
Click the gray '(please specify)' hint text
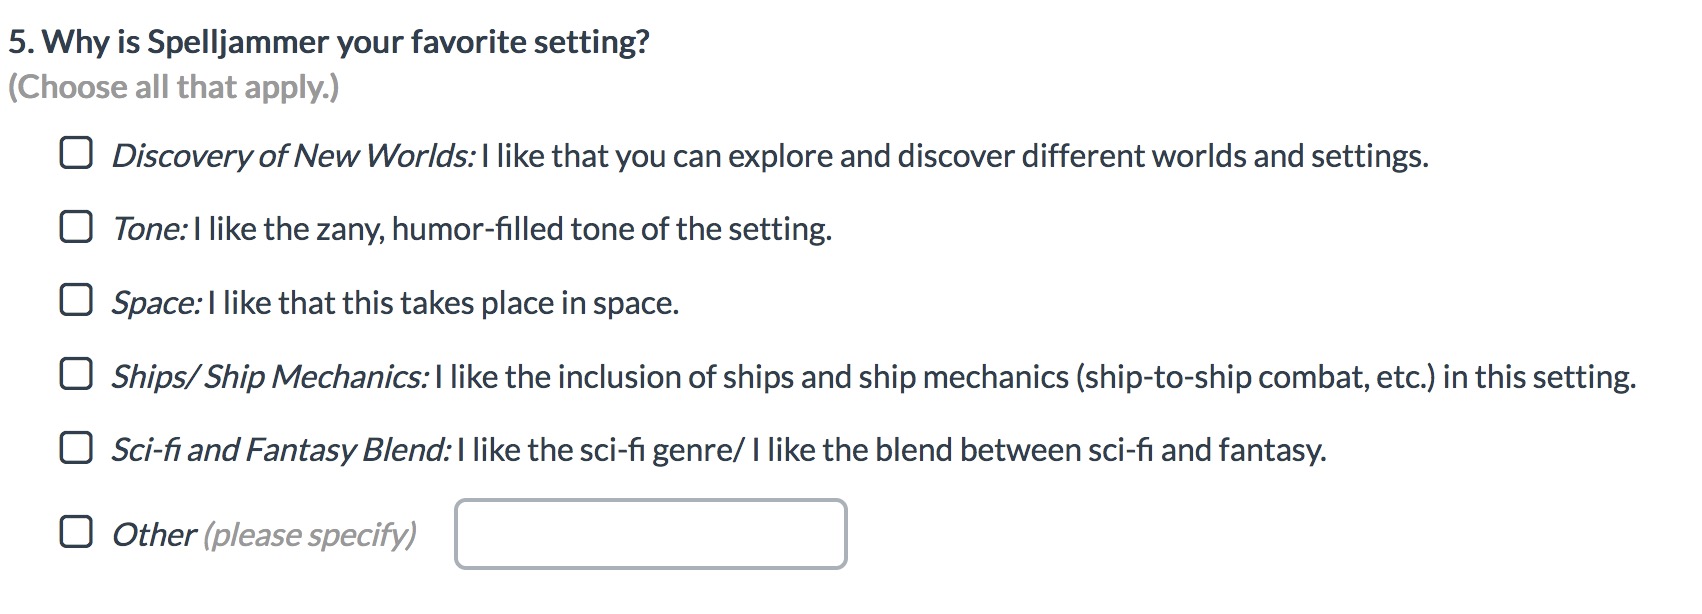click(x=310, y=535)
